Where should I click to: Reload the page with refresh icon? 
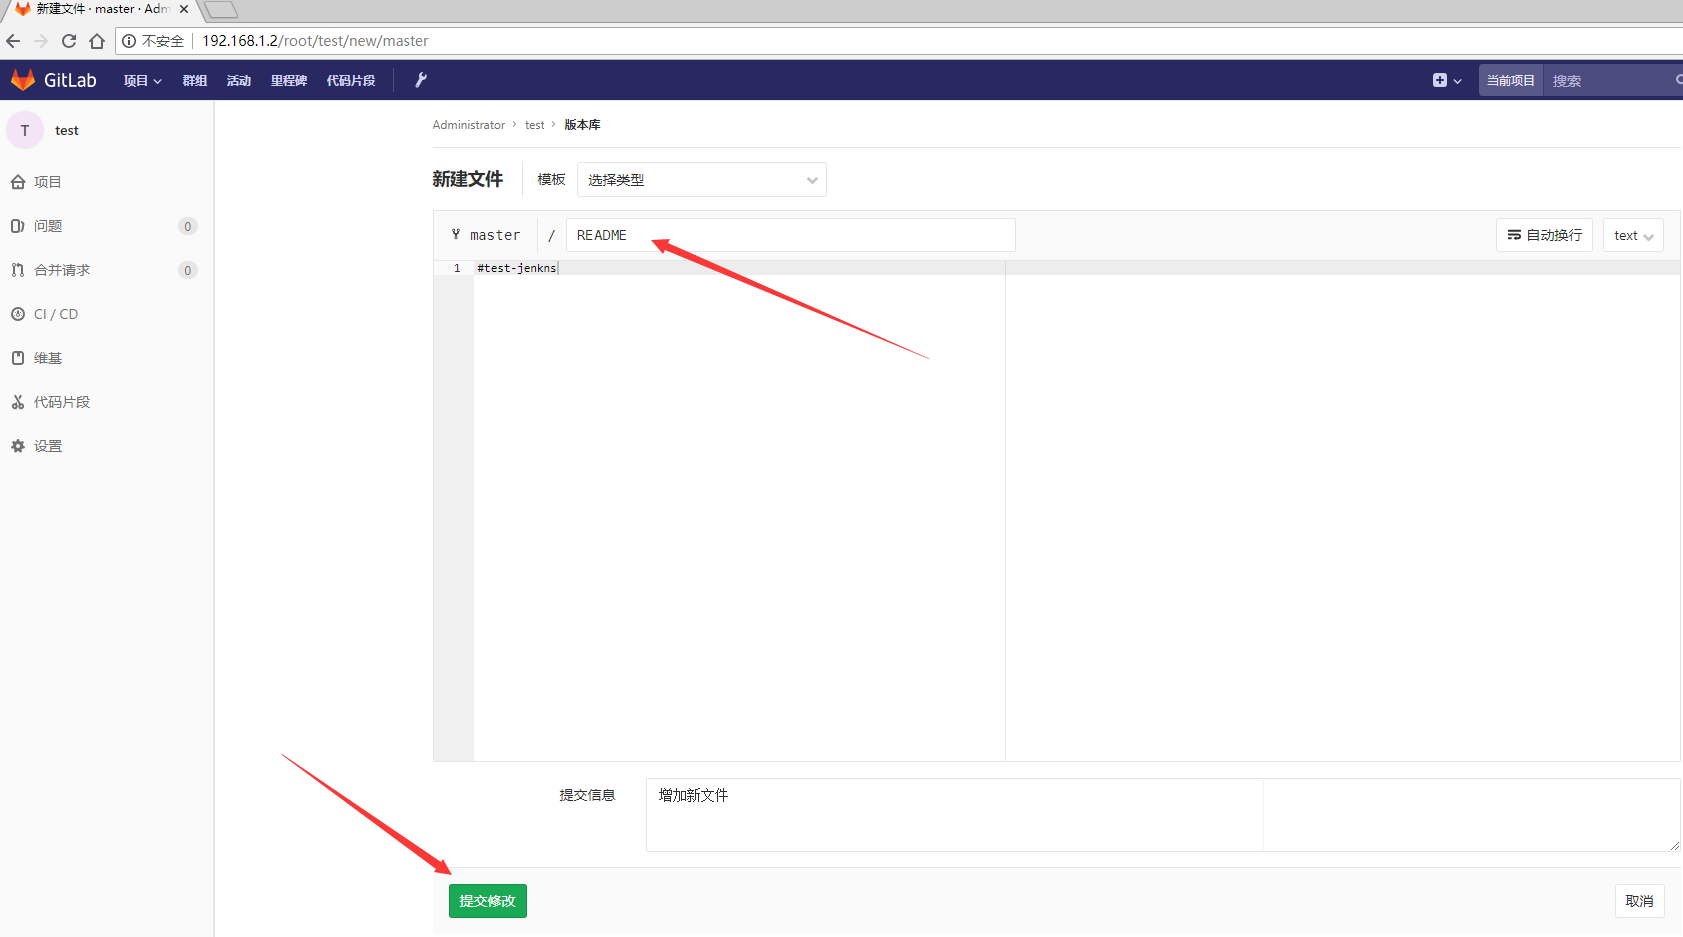click(x=69, y=41)
